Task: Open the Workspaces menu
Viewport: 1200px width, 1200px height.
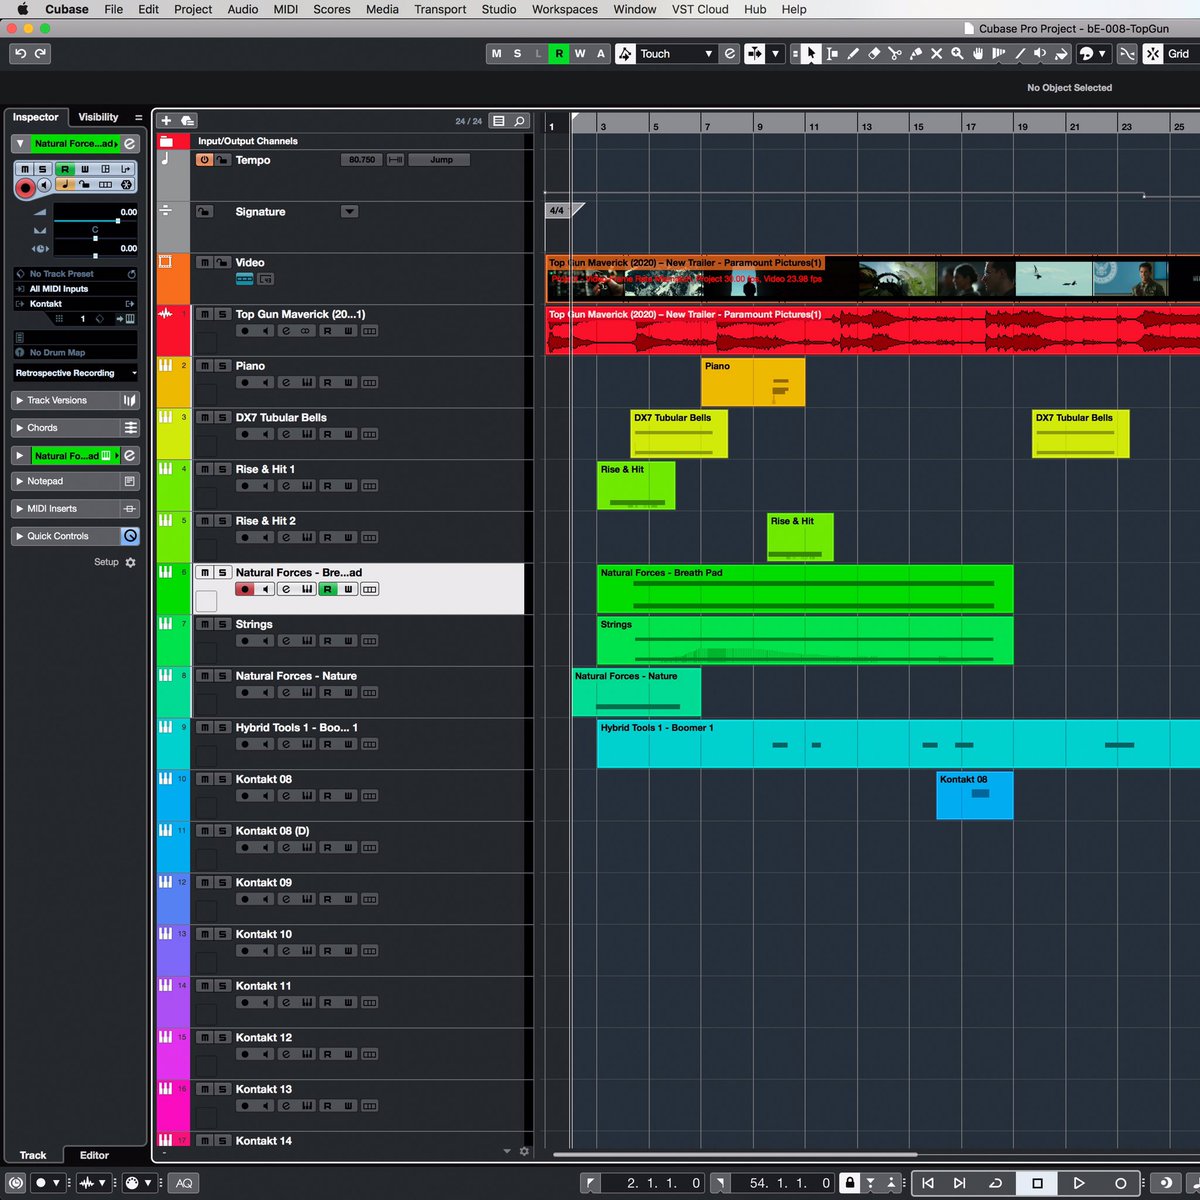Action: point(565,9)
